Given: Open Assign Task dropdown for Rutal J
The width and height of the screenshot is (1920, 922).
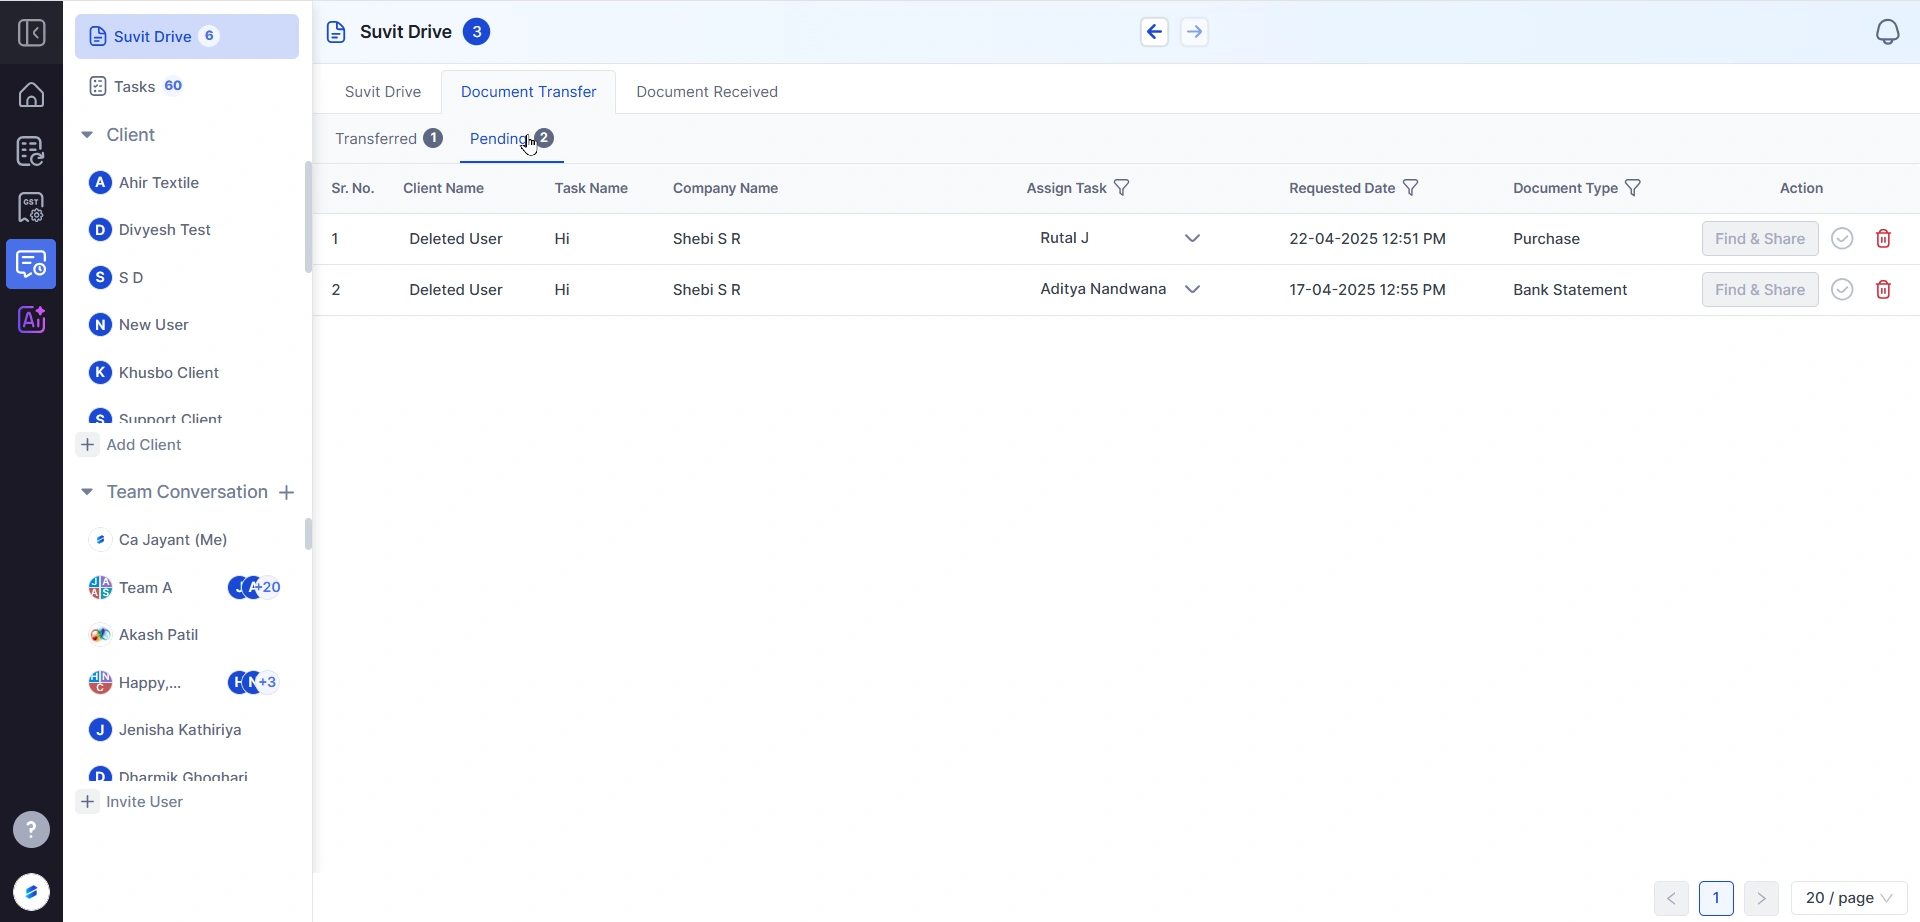Looking at the screenshot, I should click(1192, 238).
